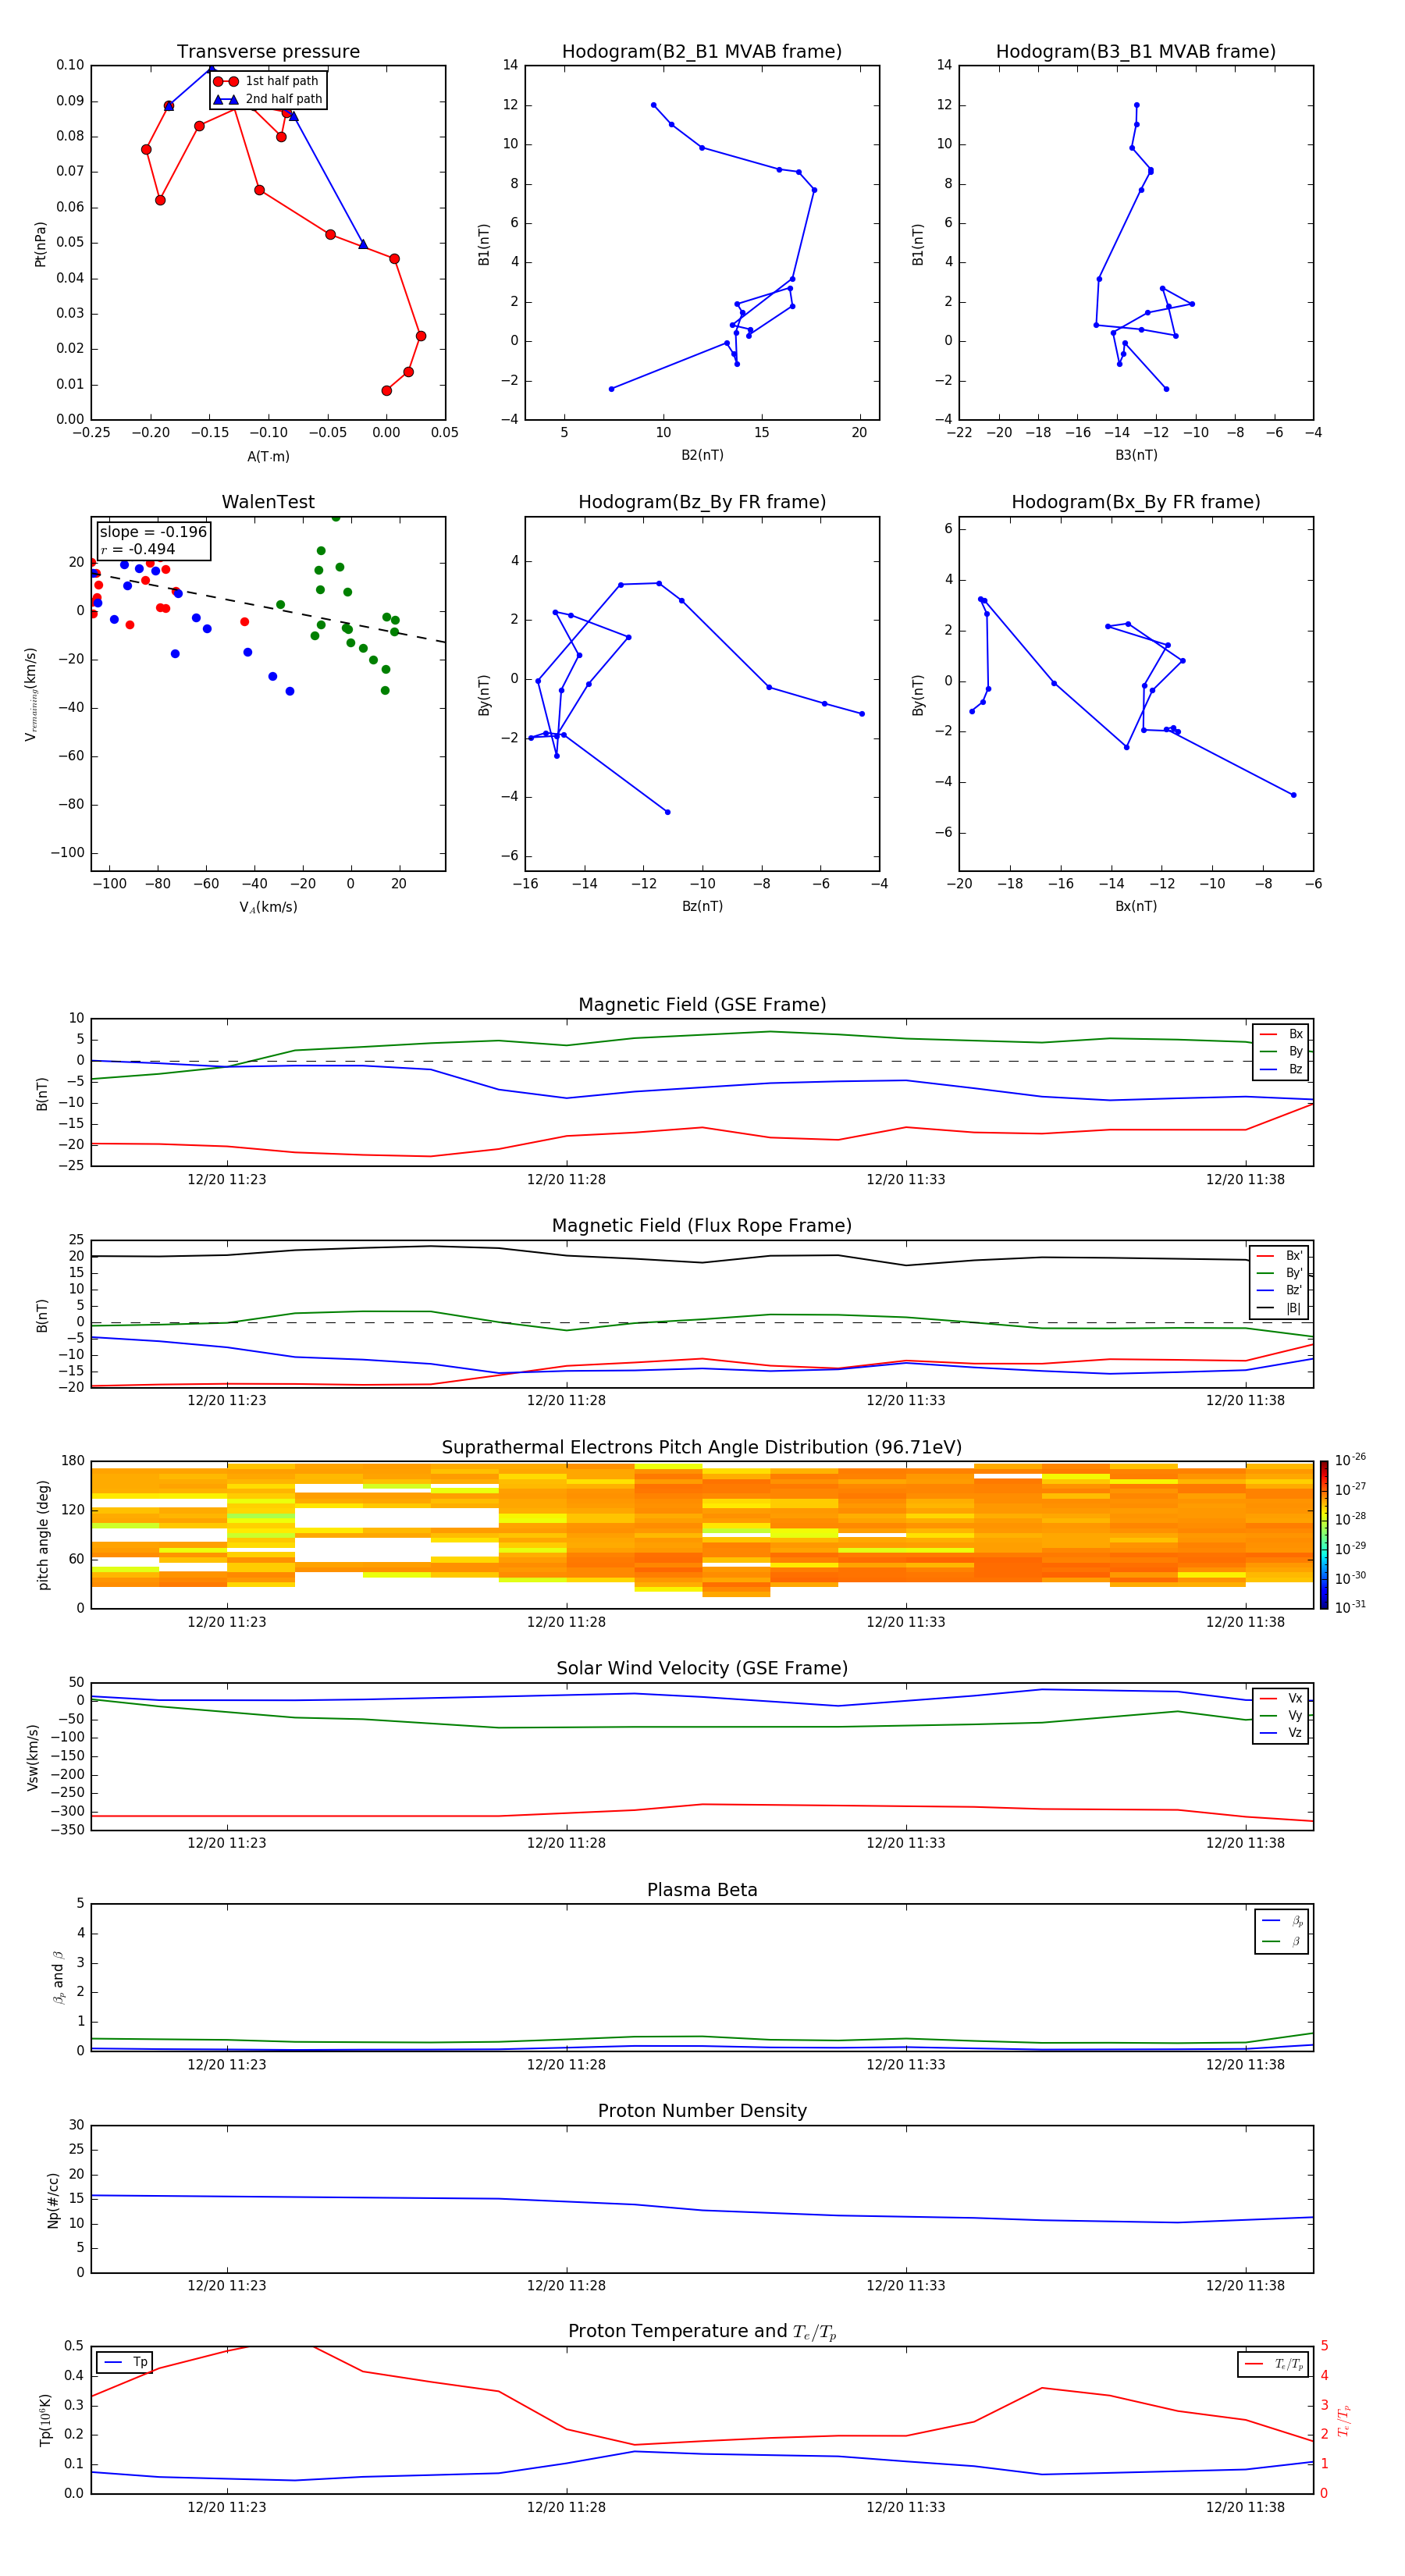Image resolution: width=1405 pixels, height=2576 pixels.
Task: Click the "r = -0.494" correlation annotation
Action: point(138,549)
